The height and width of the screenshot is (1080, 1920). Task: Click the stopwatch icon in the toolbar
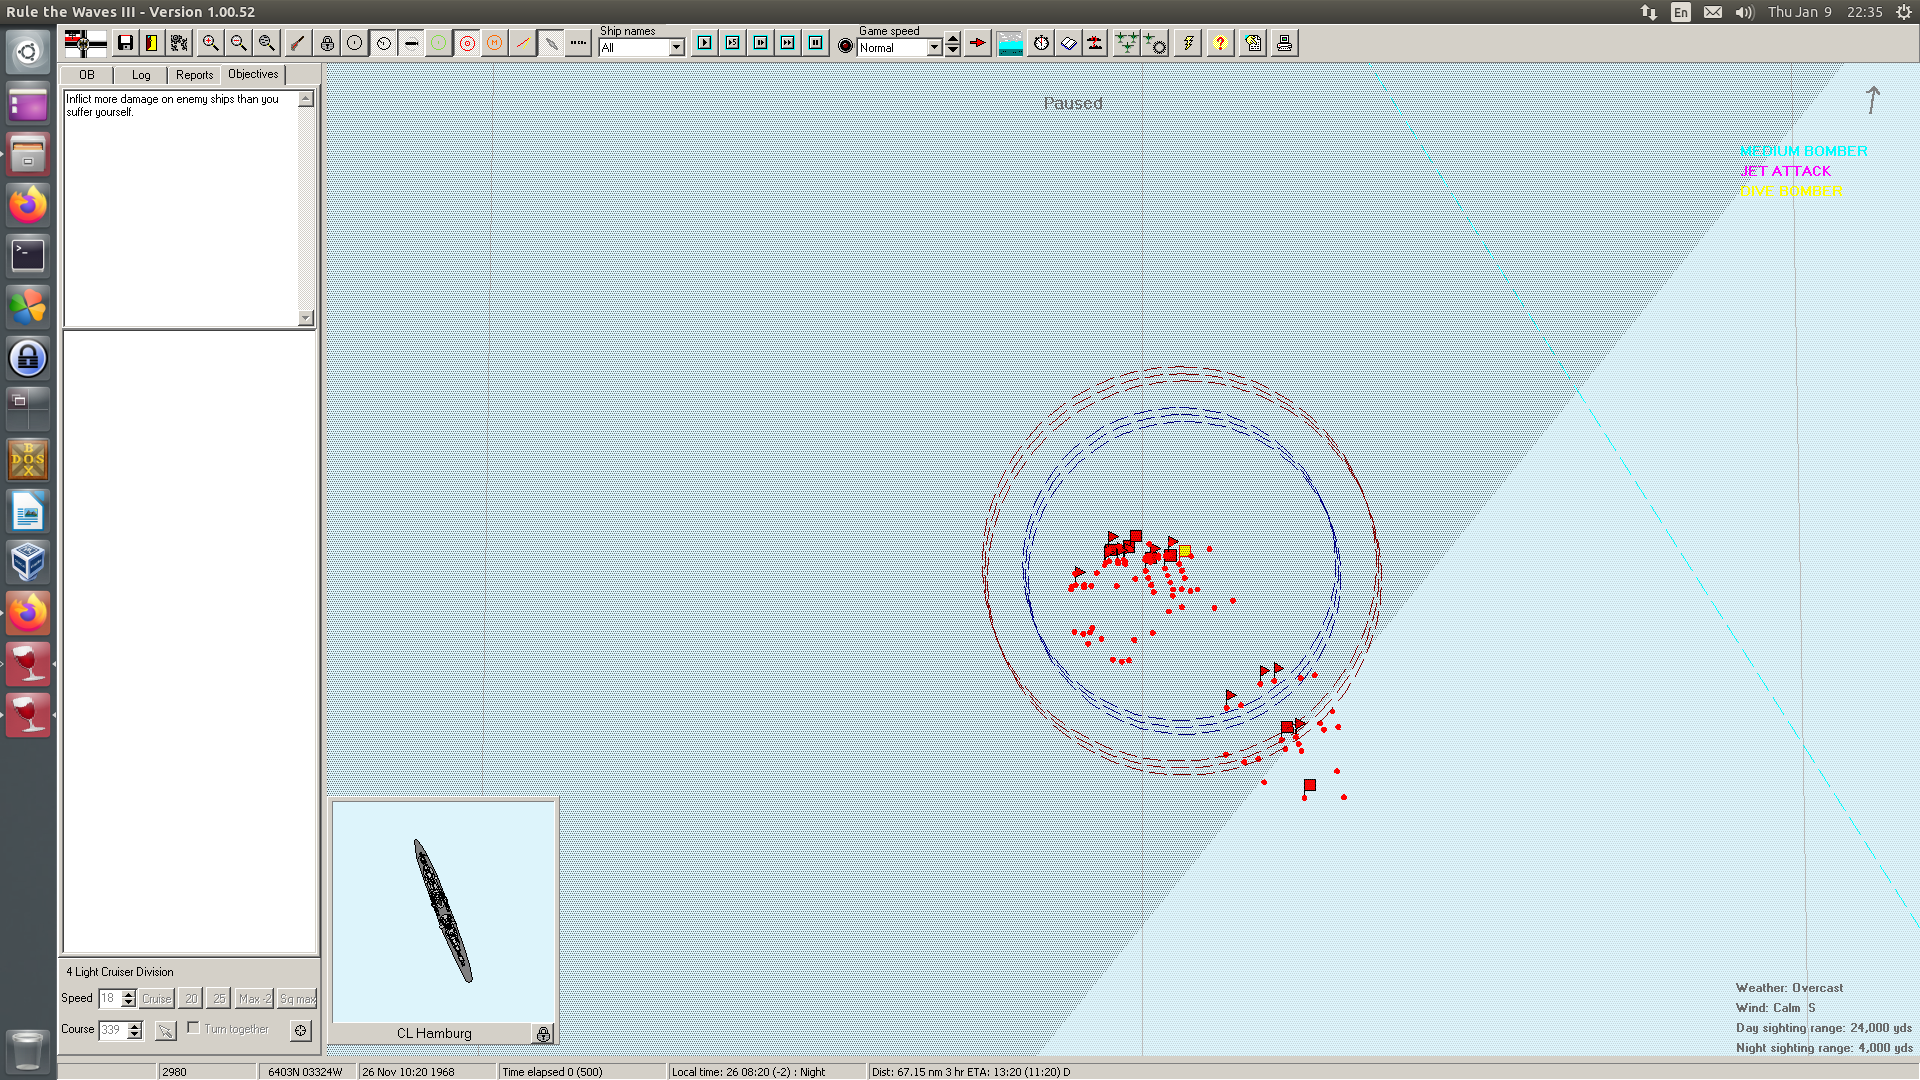[1041, 43]
